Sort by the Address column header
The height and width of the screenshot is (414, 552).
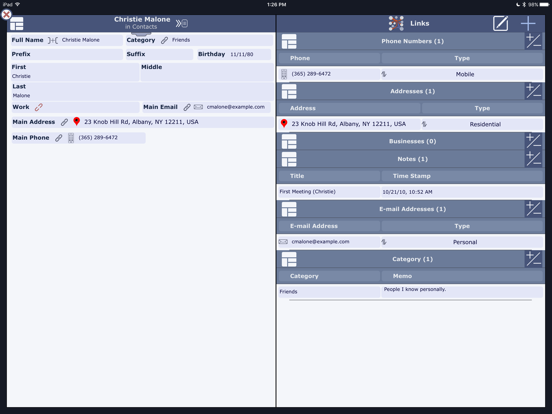pyautogui.click(x=350, y=108)
